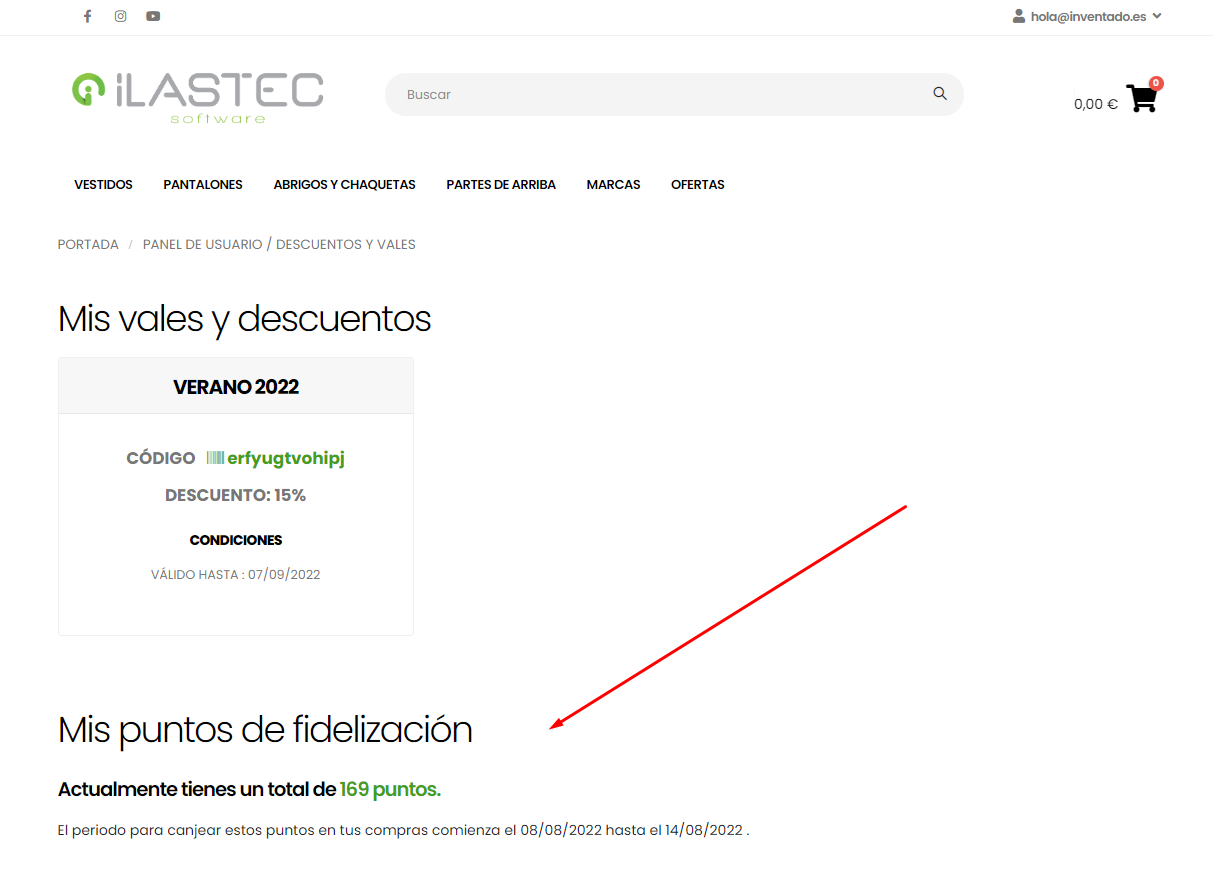Click the barcode icon beside coupon code
The height and width of the screenshot is (889, 1213).
tap(215, 458)
